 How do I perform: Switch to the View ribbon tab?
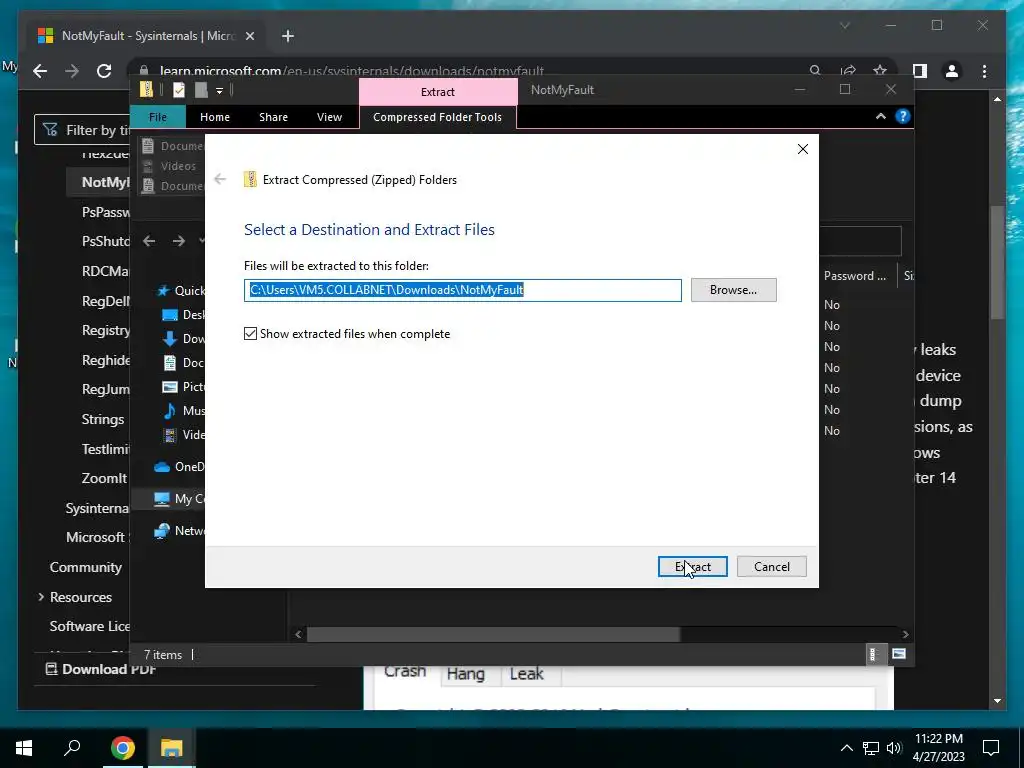[329, 117]
